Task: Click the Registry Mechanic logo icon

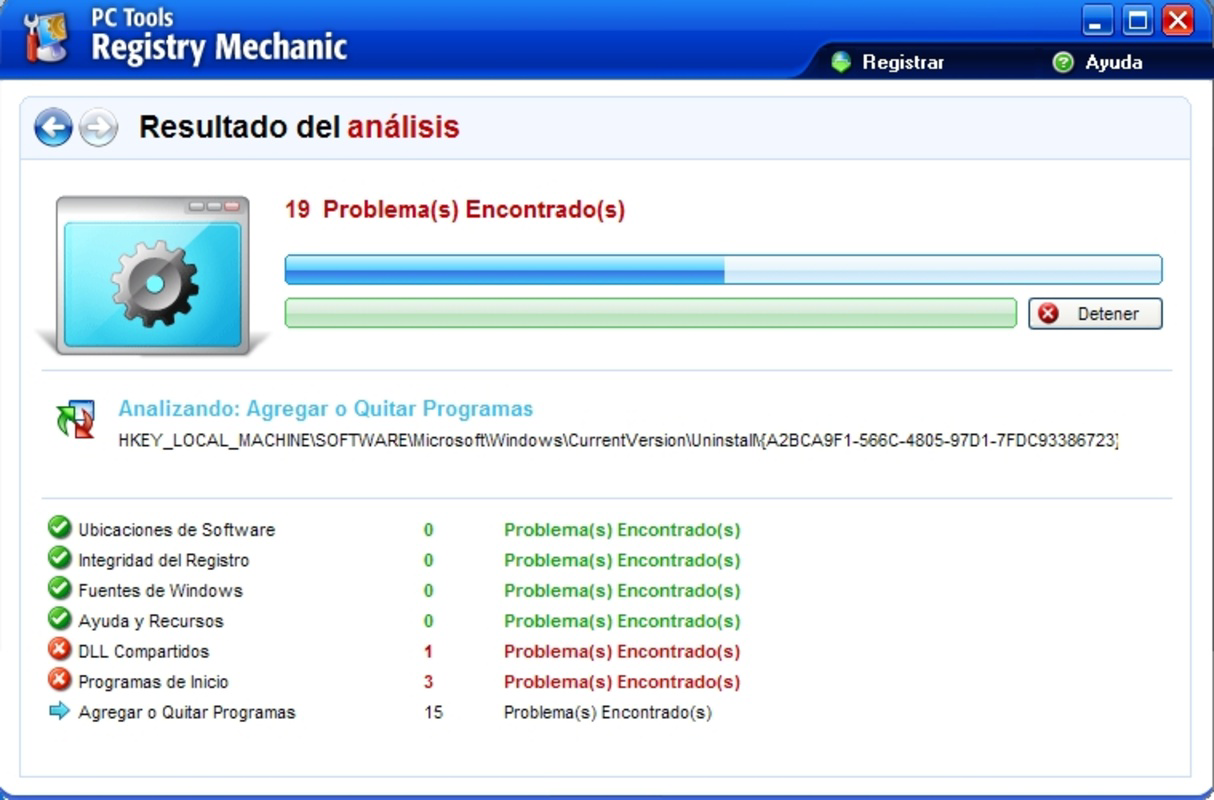Action: coord(45,38)
